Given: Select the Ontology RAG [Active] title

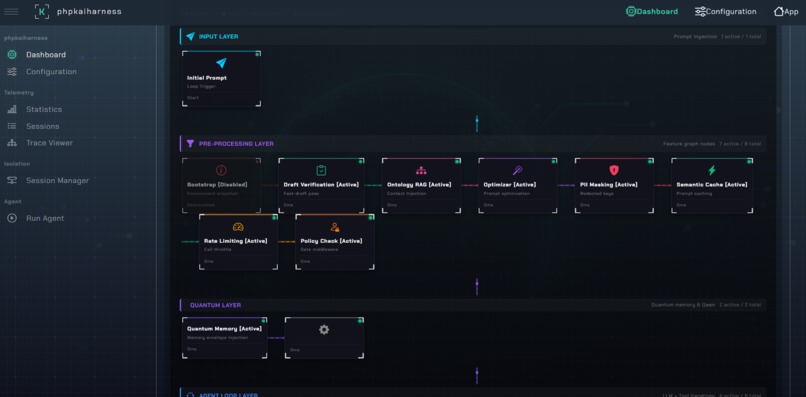Looking at the screenshot, I should pyautogui.click(x=419, y=185).
